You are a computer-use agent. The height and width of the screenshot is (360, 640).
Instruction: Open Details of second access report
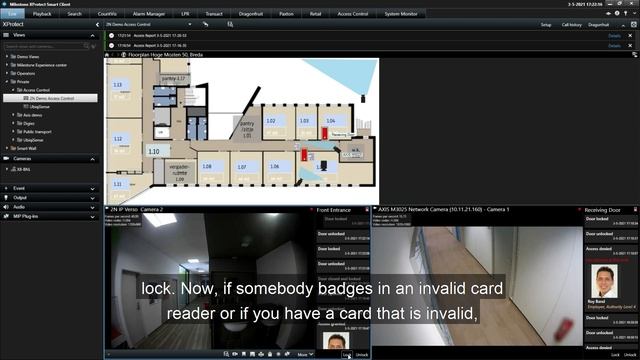point(614,46)
